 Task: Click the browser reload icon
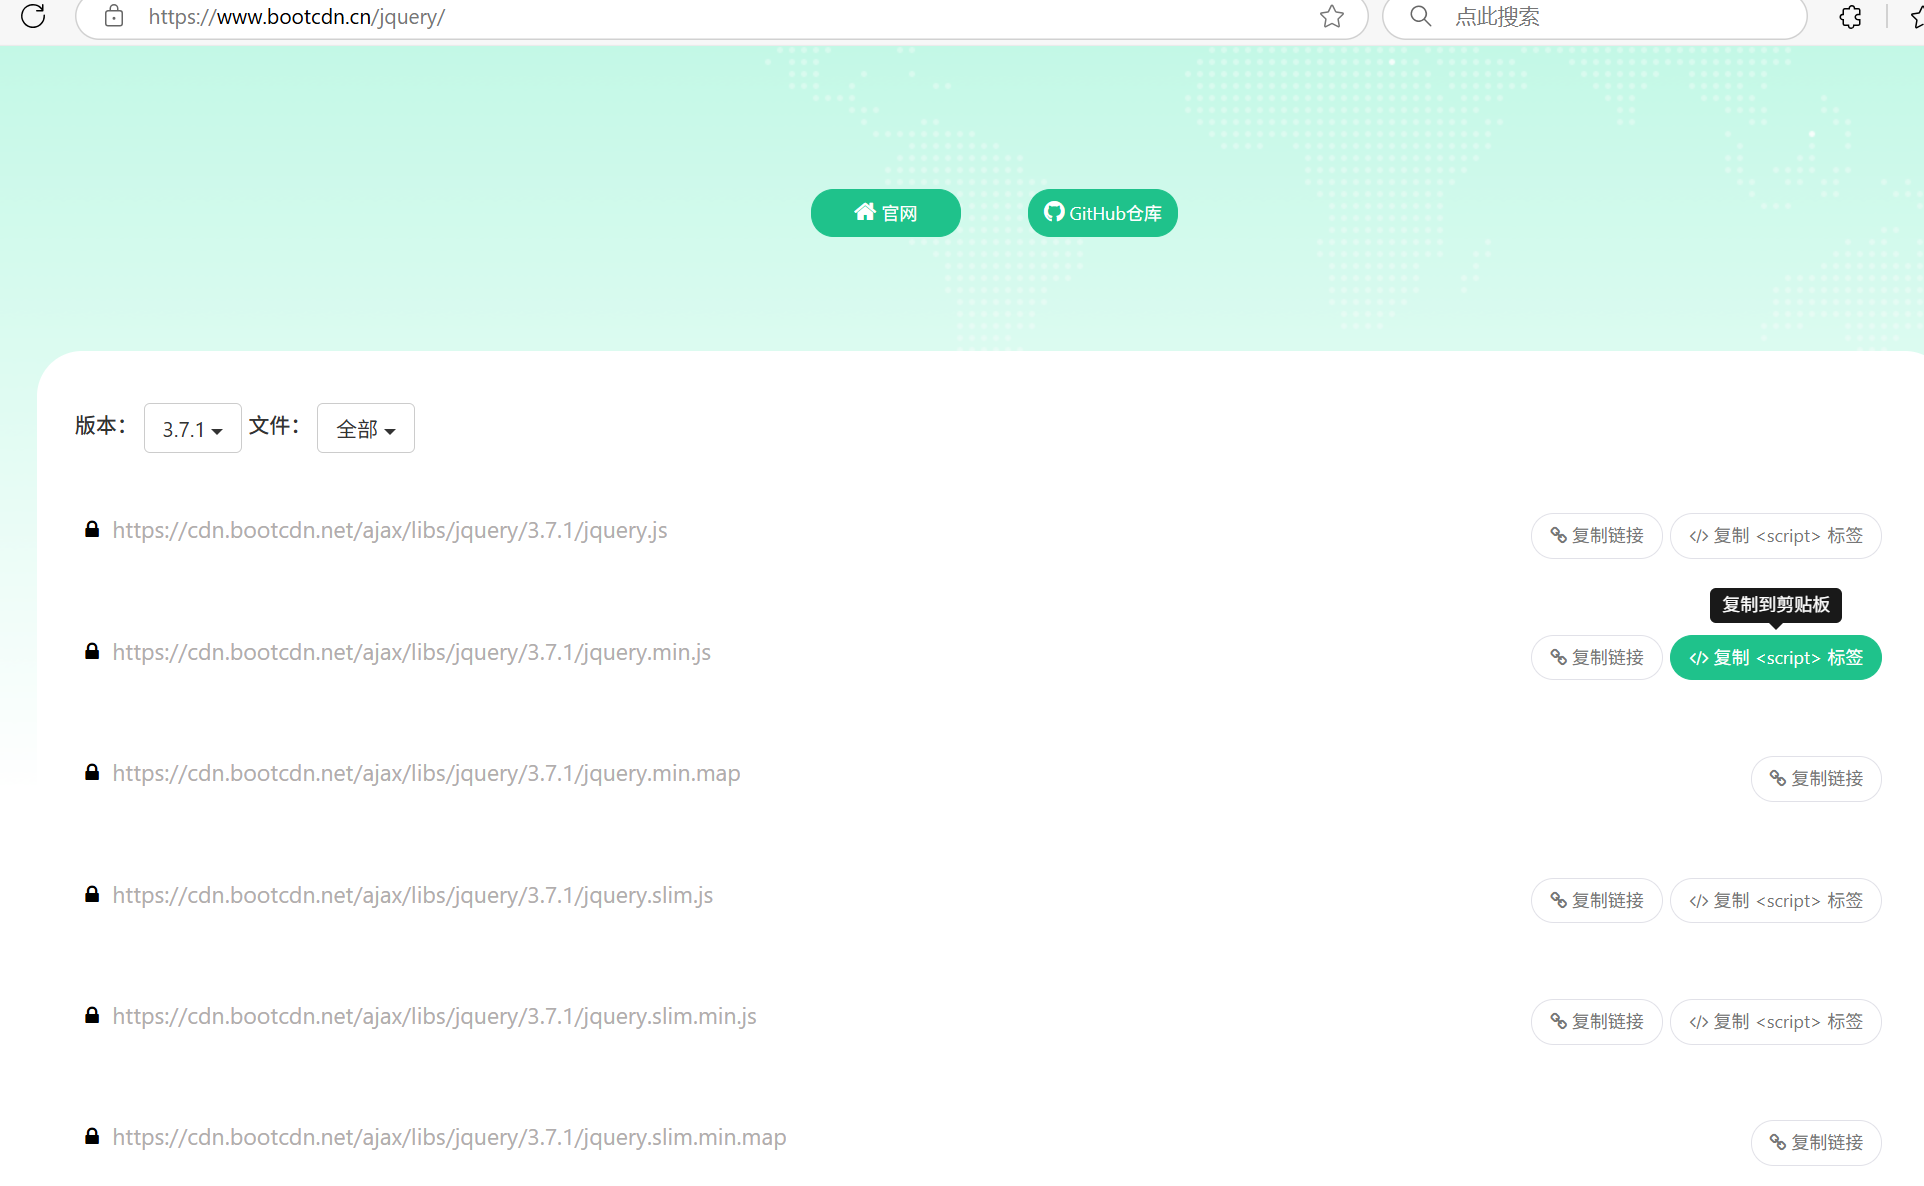(x=33, y=16)
